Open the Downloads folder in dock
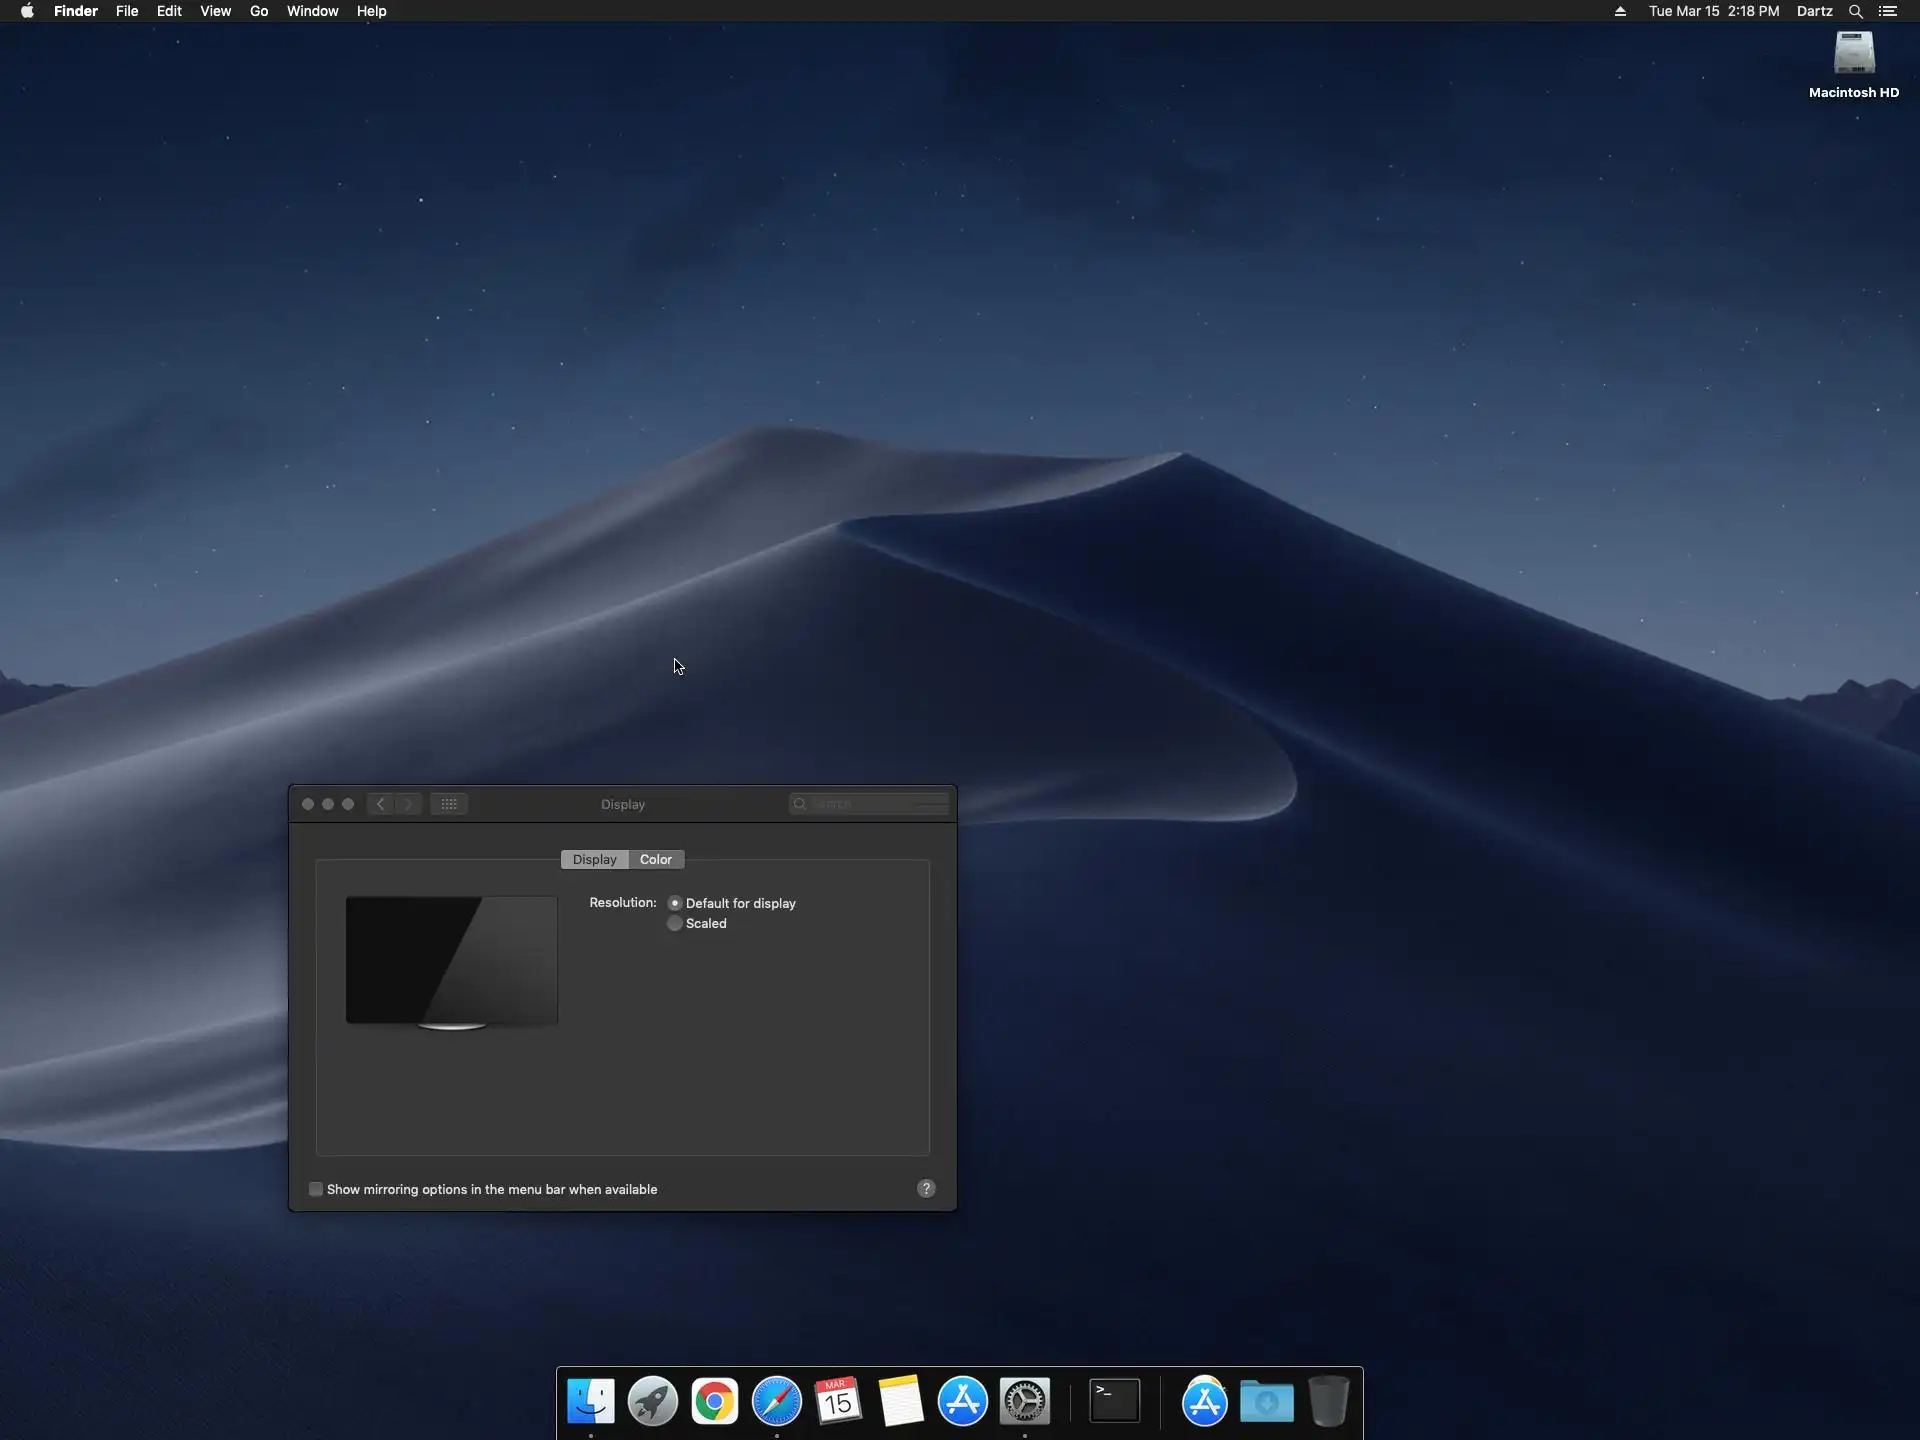 [1266, 1401]
